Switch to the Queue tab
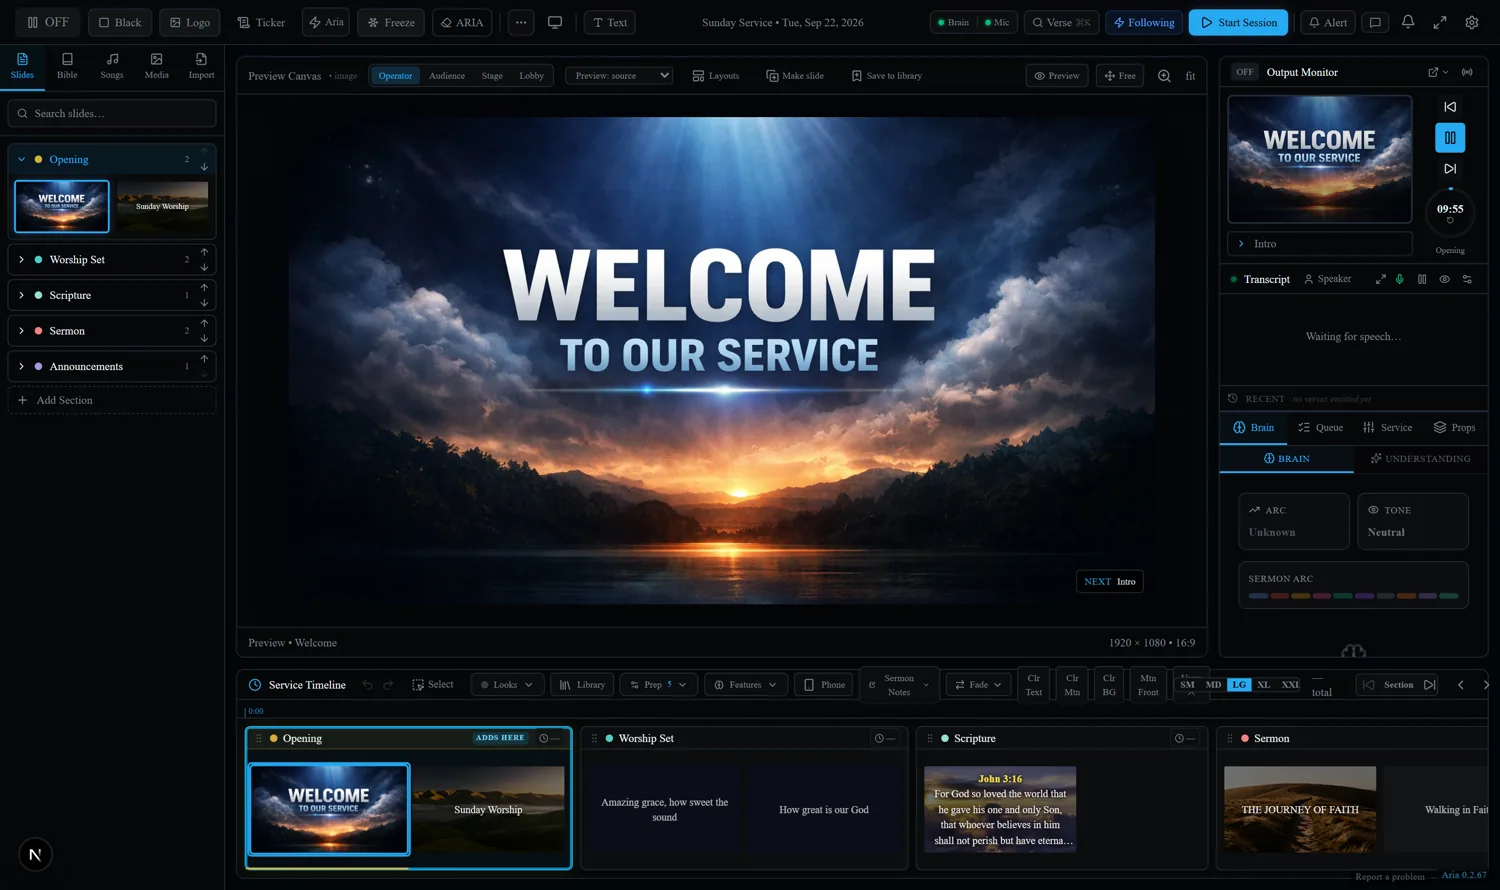Screen dimensions: 1500x890 [1320, 427]
